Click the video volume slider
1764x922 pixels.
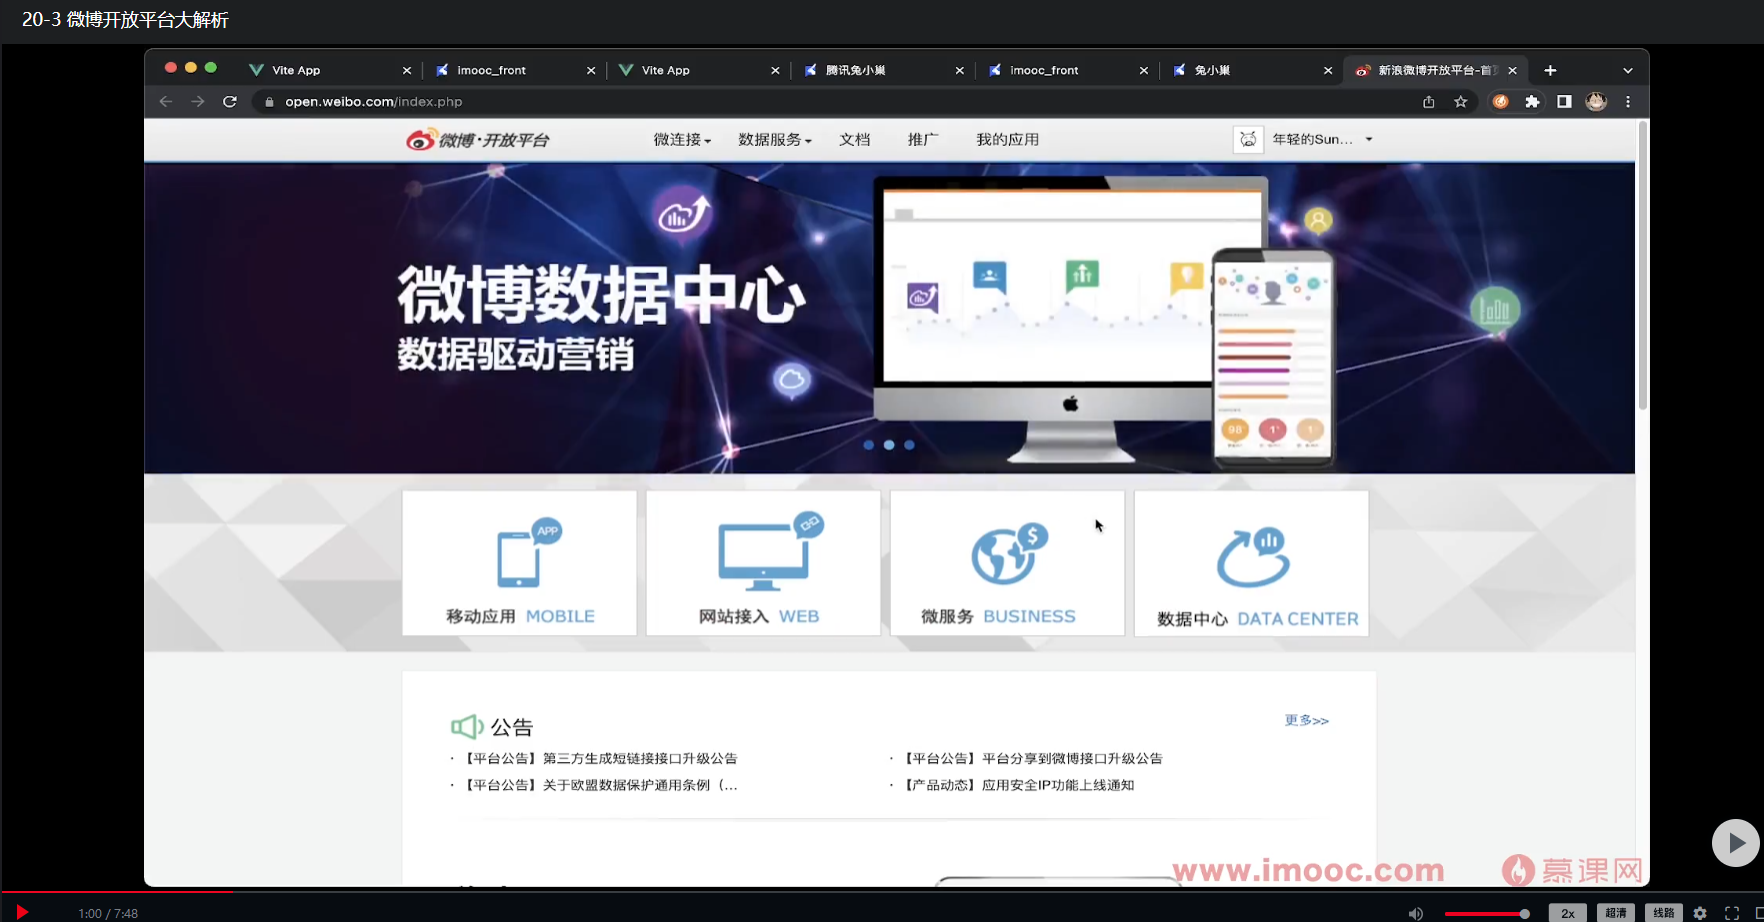(1487, 912)
